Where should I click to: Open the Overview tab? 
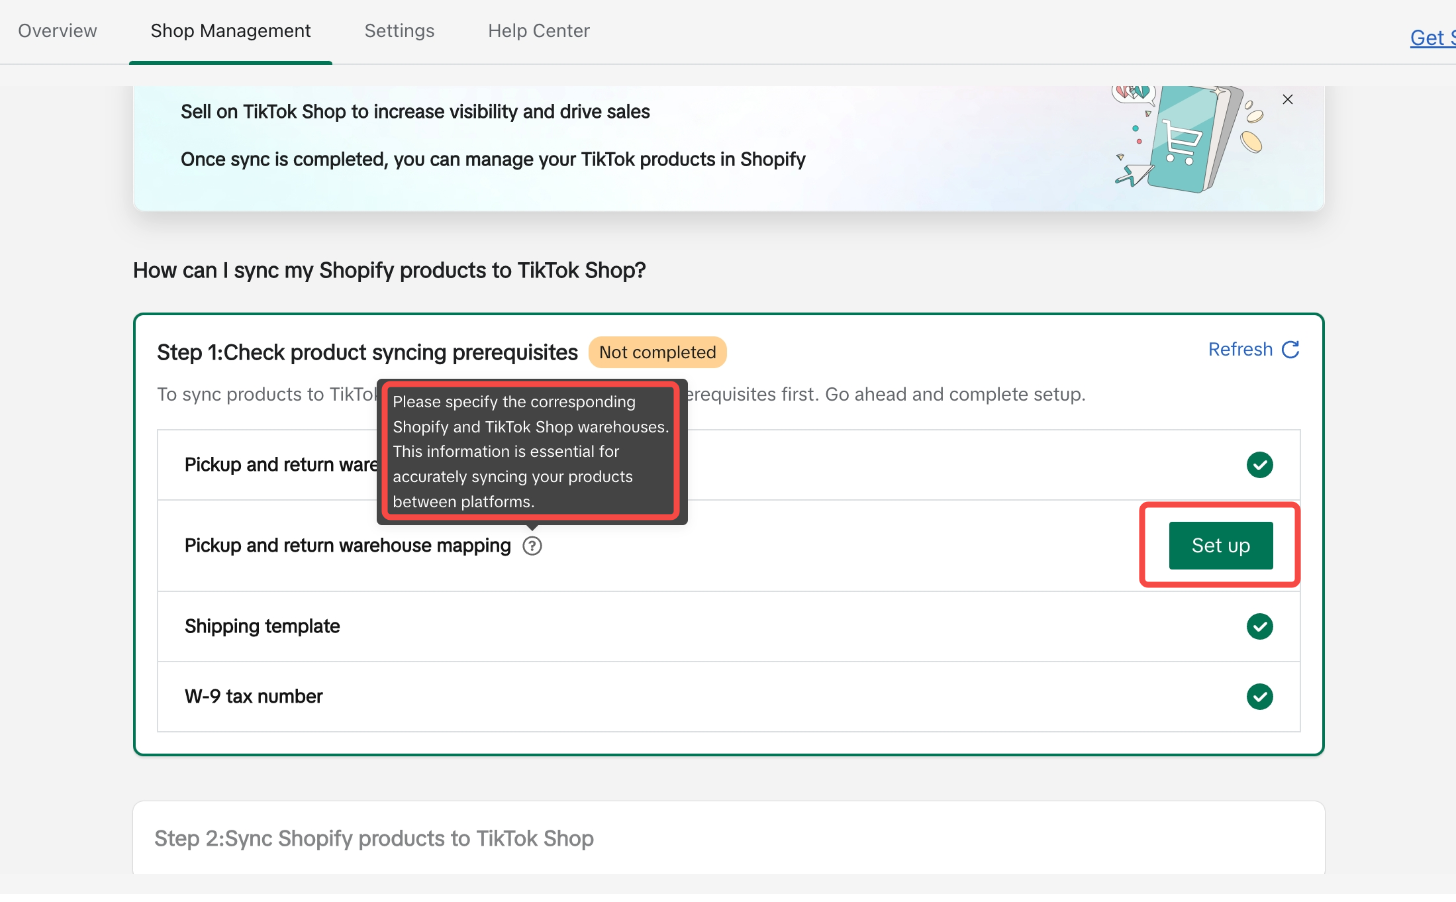[58, 31]
